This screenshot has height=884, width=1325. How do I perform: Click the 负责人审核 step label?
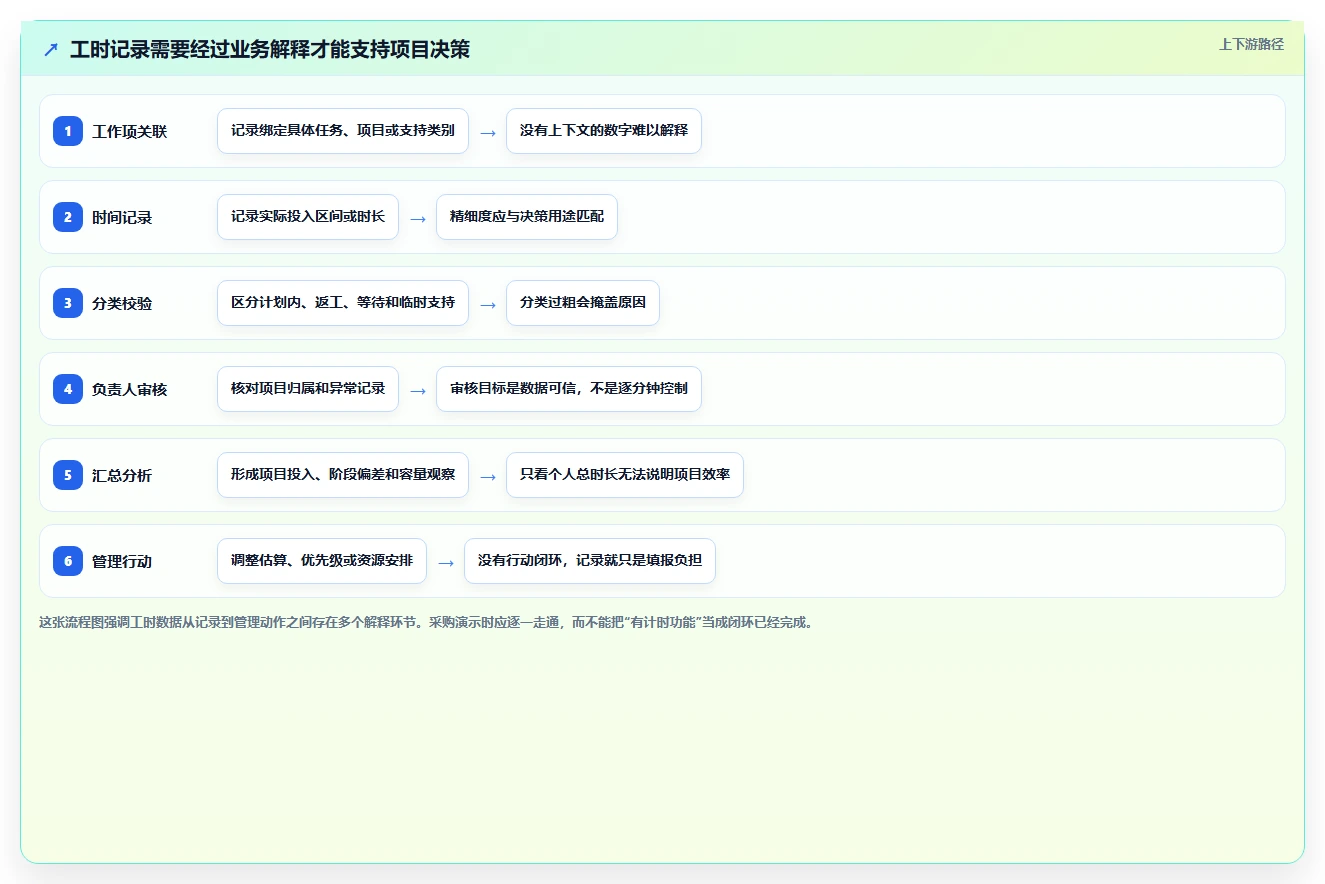(130, 389)
